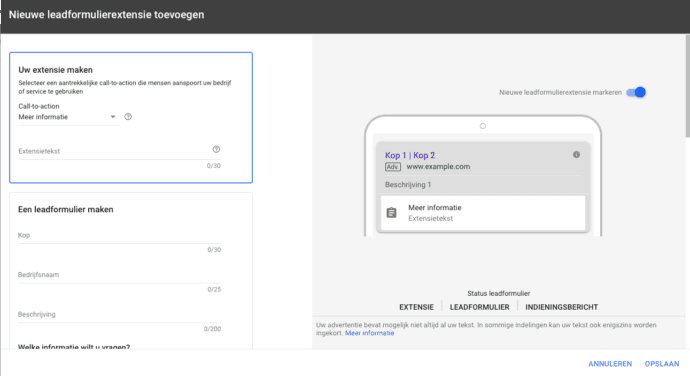This screenshot has height=376, width=690.
Task: Click the 0/25 character counter
Action: pyautogui.click(x=214, y=289)
